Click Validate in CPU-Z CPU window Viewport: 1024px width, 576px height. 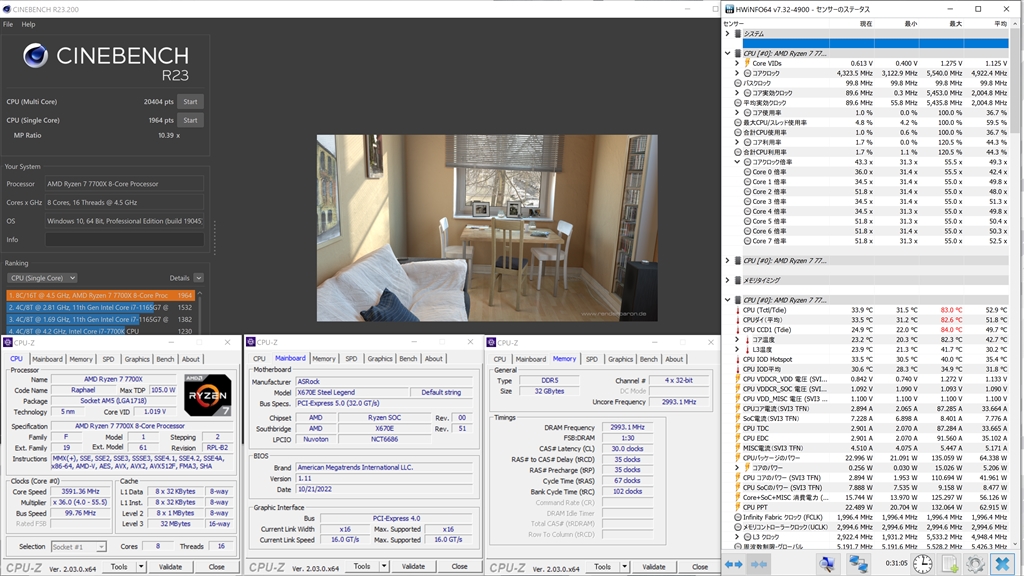[x=170, y=567]
